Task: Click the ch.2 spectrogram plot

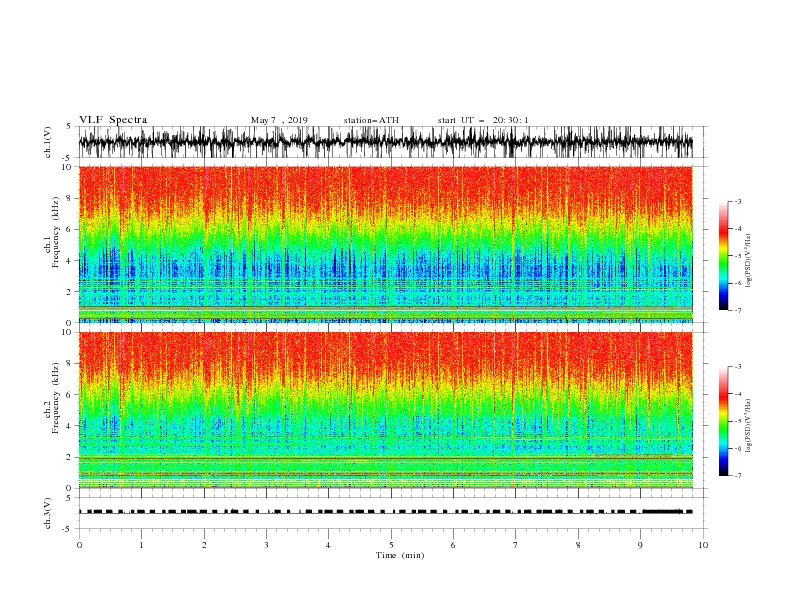Action: [x=386, y=410]
